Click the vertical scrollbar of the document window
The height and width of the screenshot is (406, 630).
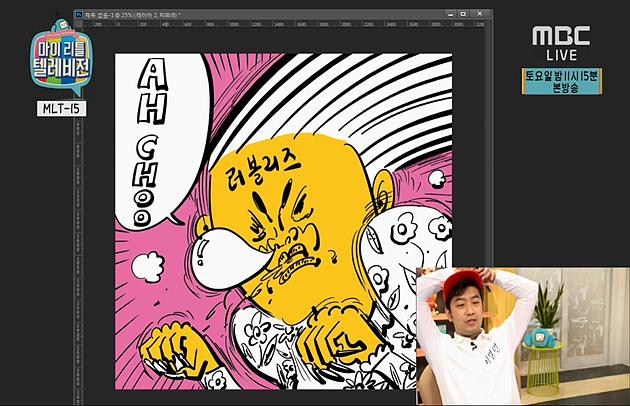(488, 145)
